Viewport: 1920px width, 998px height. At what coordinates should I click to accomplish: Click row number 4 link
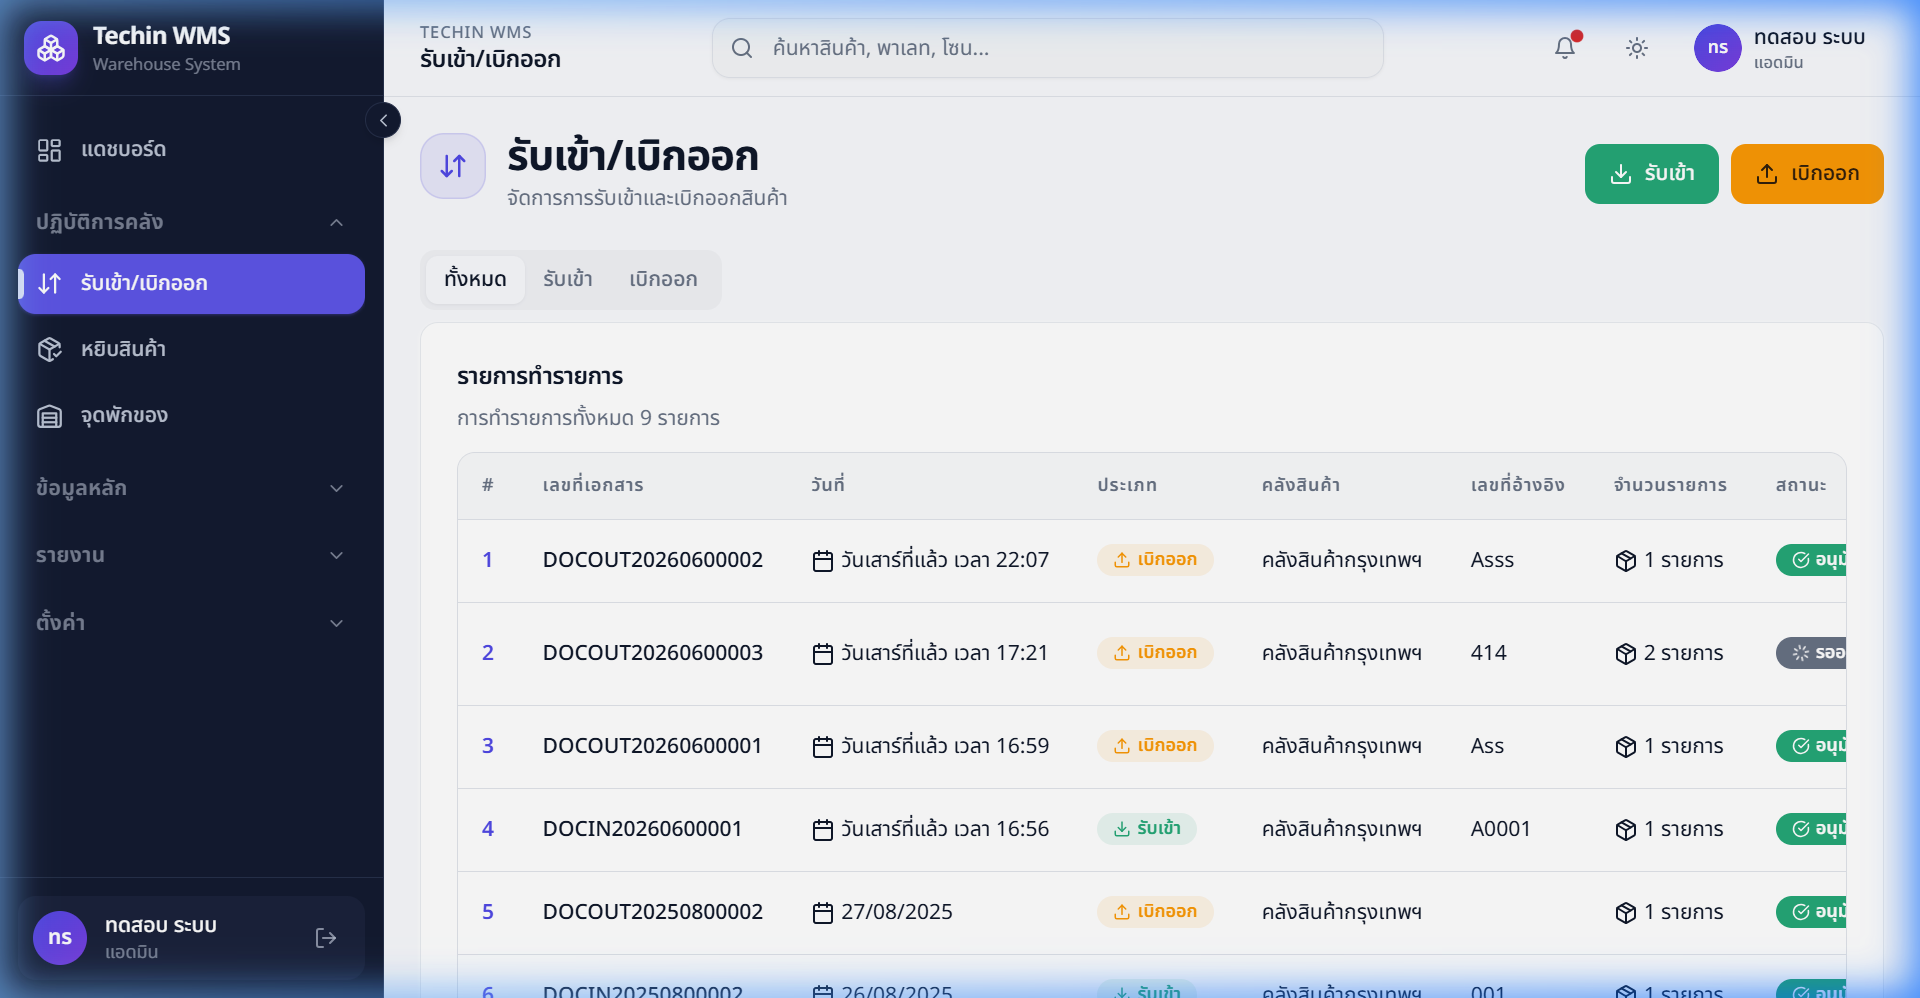click(488, 829)
